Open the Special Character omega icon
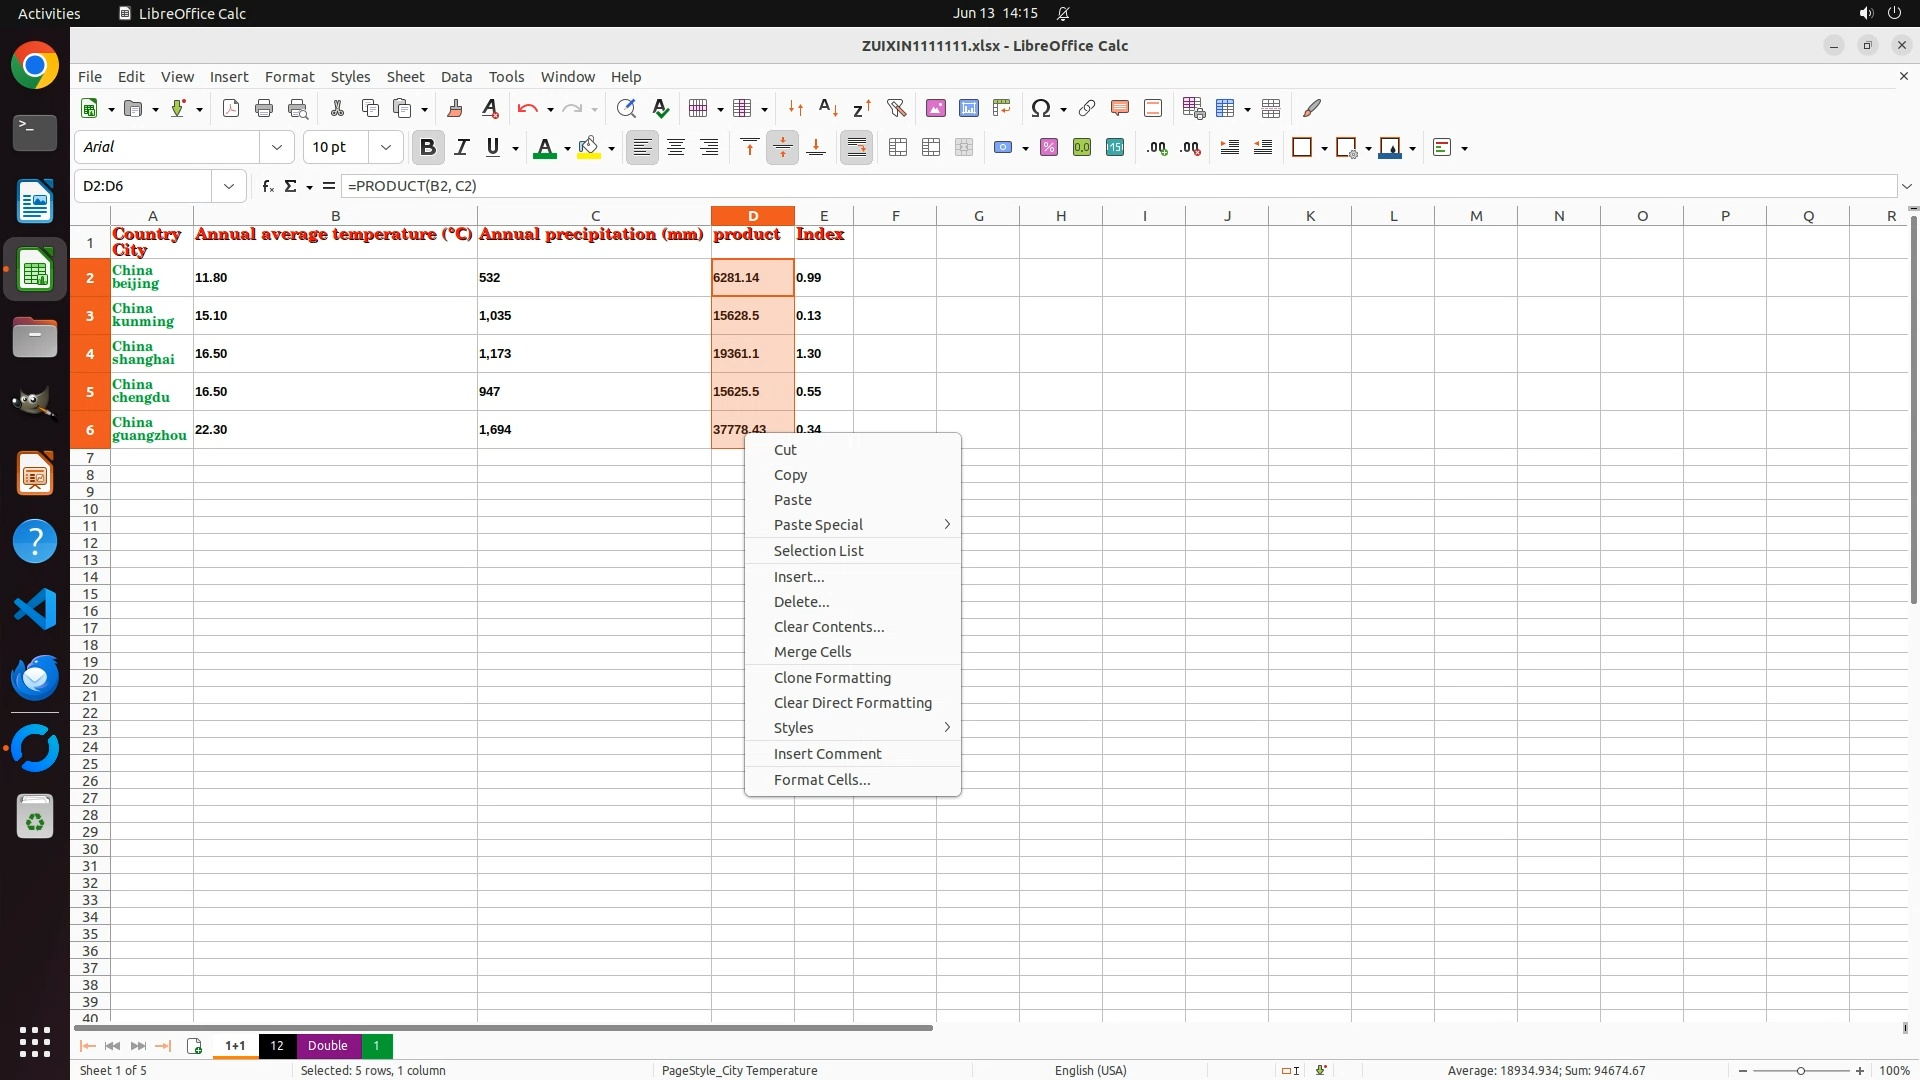 click(1041, 108)
